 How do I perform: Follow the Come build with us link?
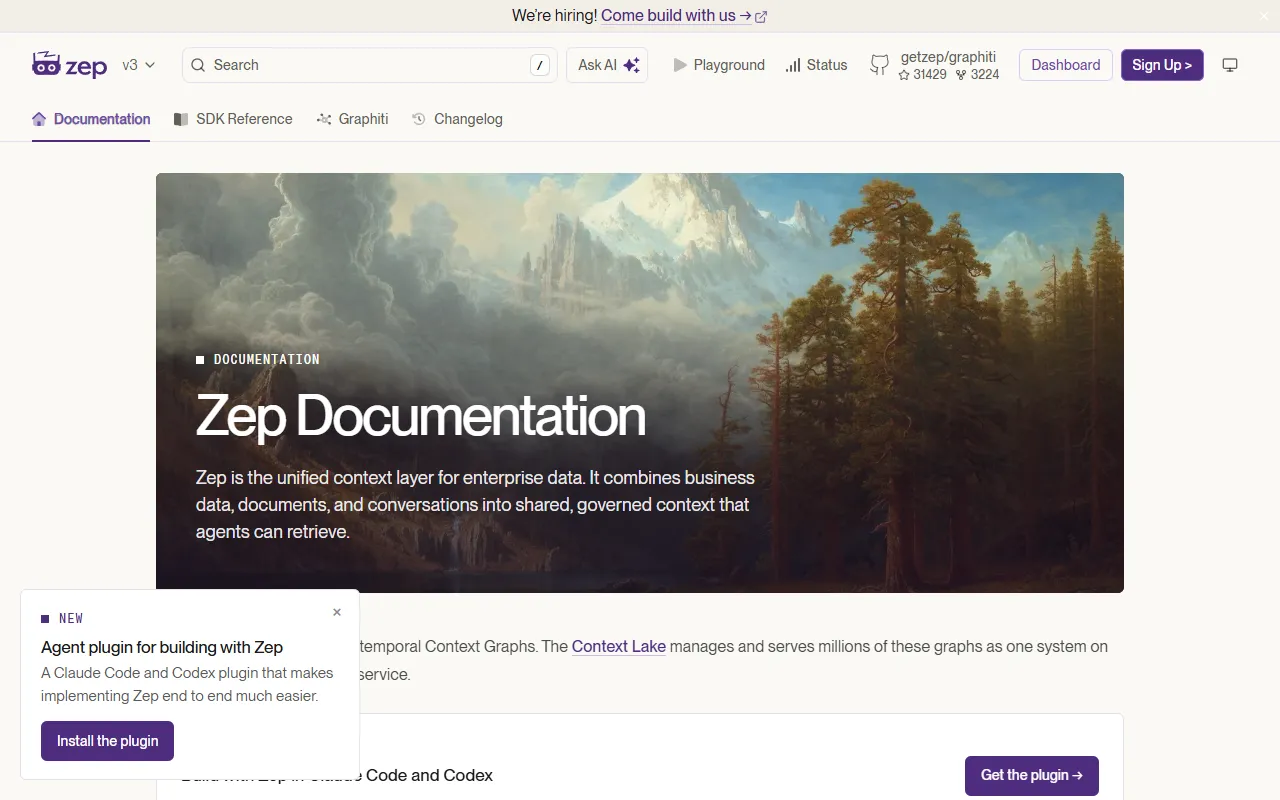point(684,16)
